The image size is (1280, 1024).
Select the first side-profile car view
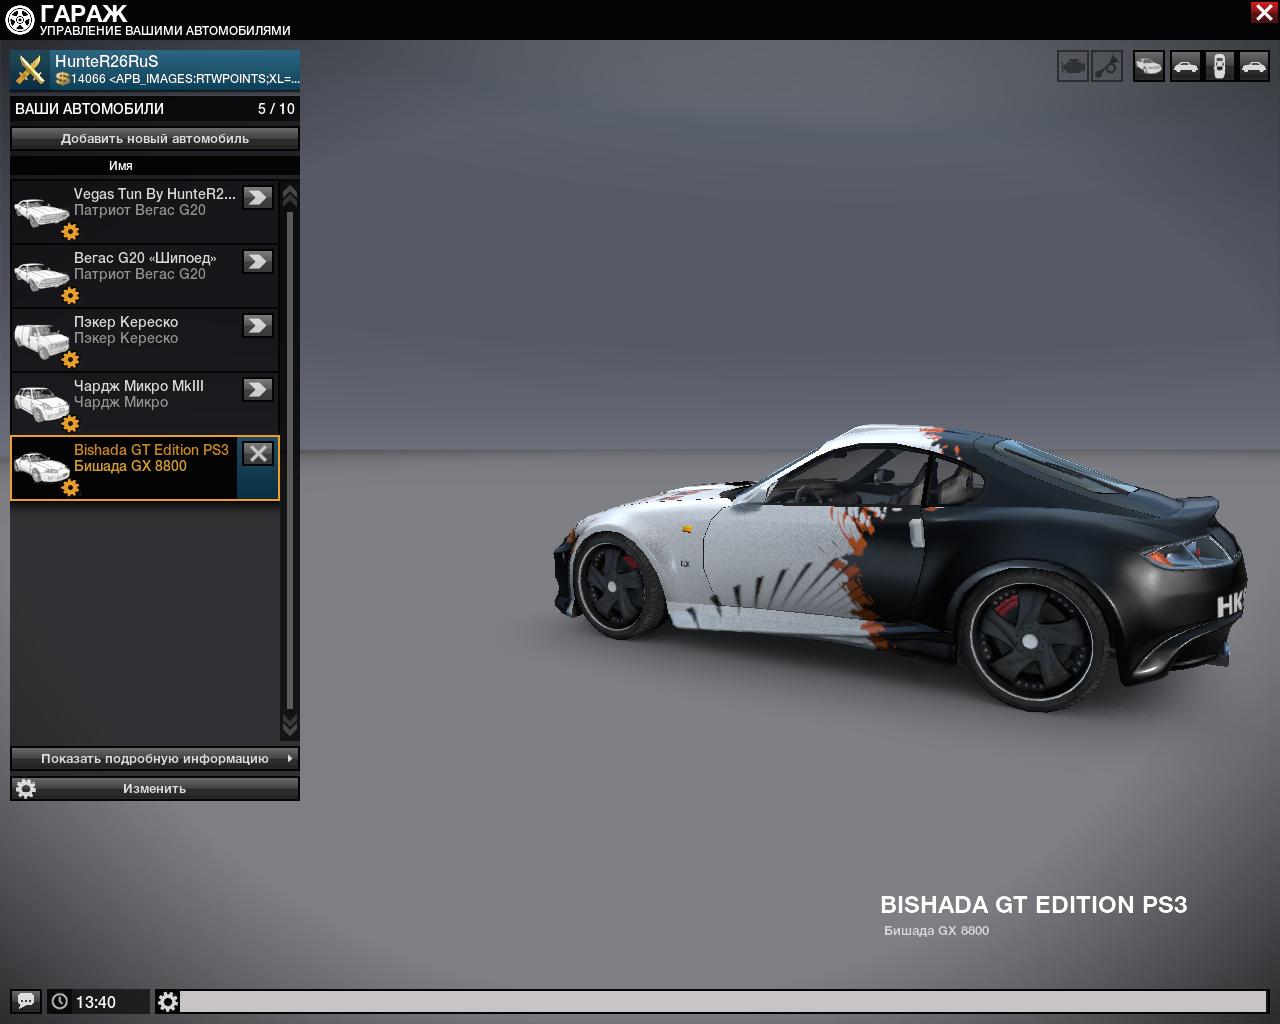1185,67
